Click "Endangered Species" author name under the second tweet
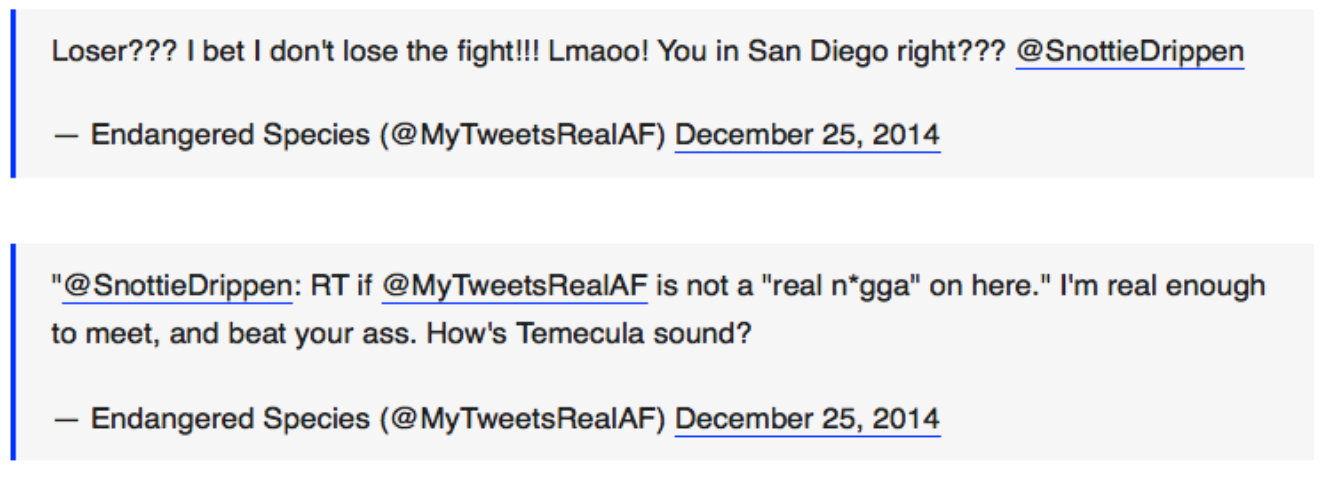 tap(230, 418)
